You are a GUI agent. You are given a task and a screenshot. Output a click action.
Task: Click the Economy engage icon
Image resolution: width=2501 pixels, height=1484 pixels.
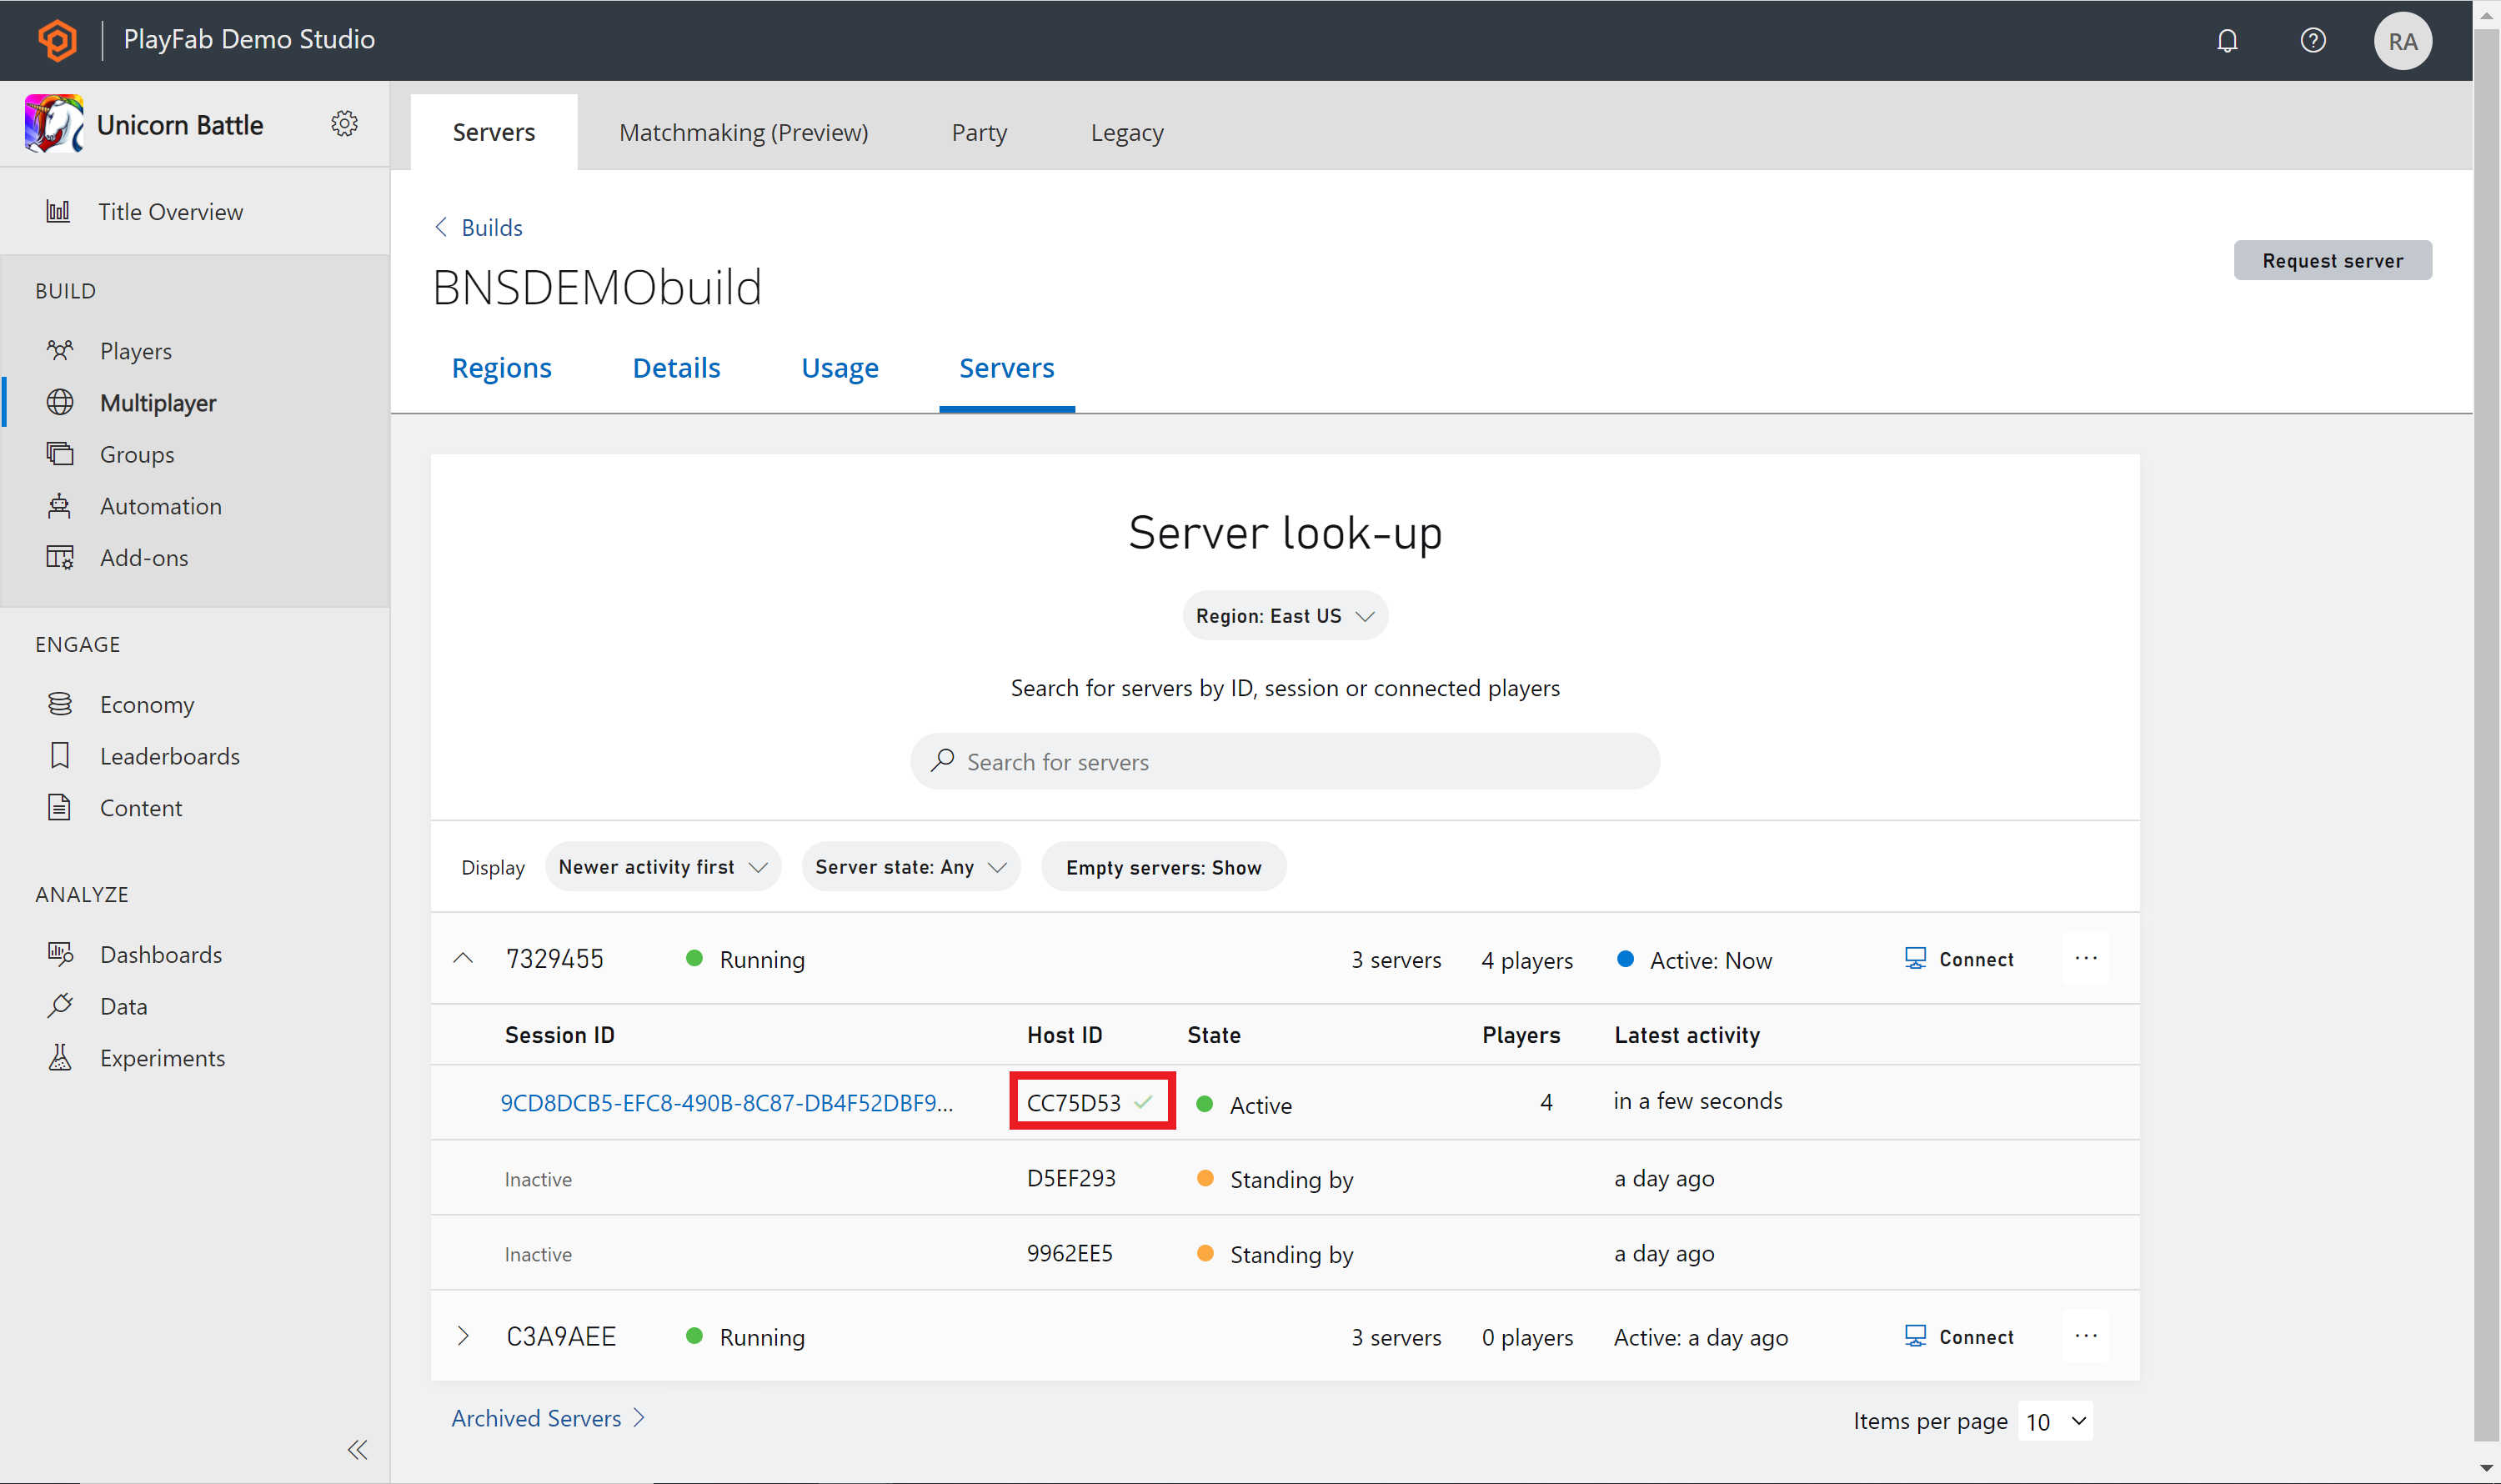coord(60,703)
